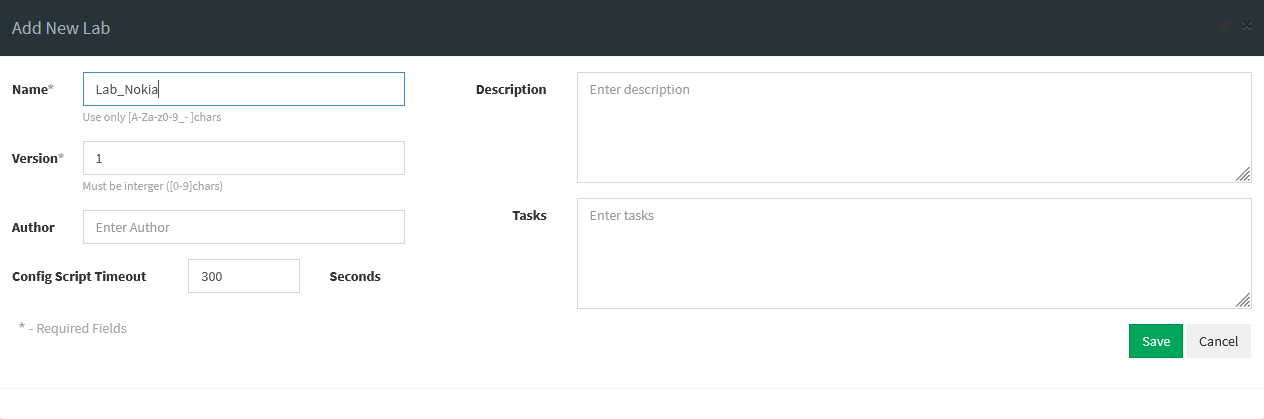Click the Version* field label
The image size is (1264, 419).
pyautogui.click(x=37, y=158)
